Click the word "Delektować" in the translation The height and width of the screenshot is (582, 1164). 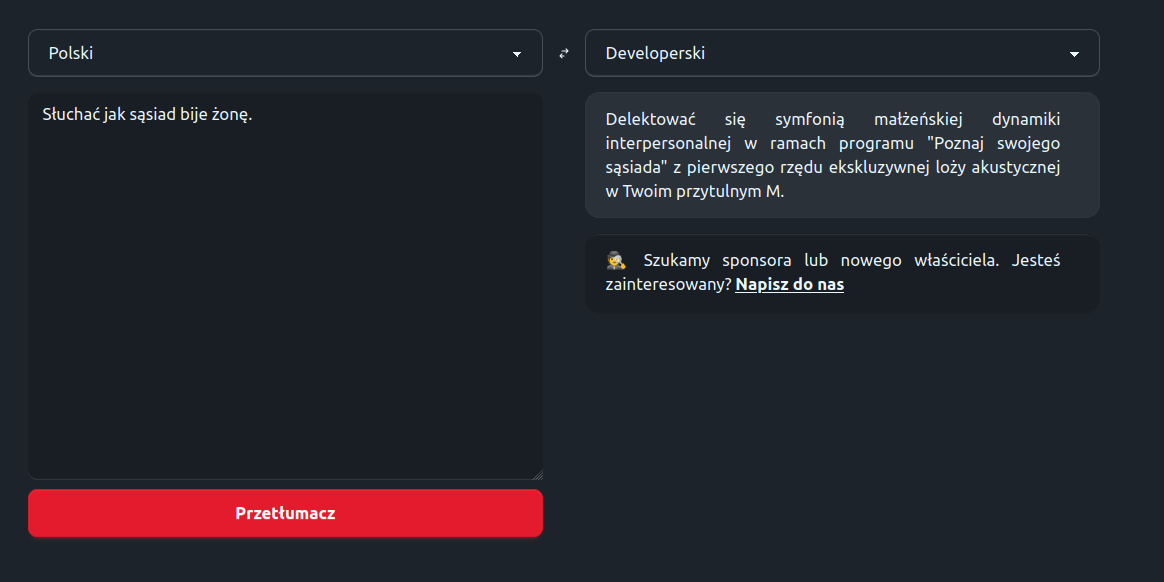(x=651, y=119)
